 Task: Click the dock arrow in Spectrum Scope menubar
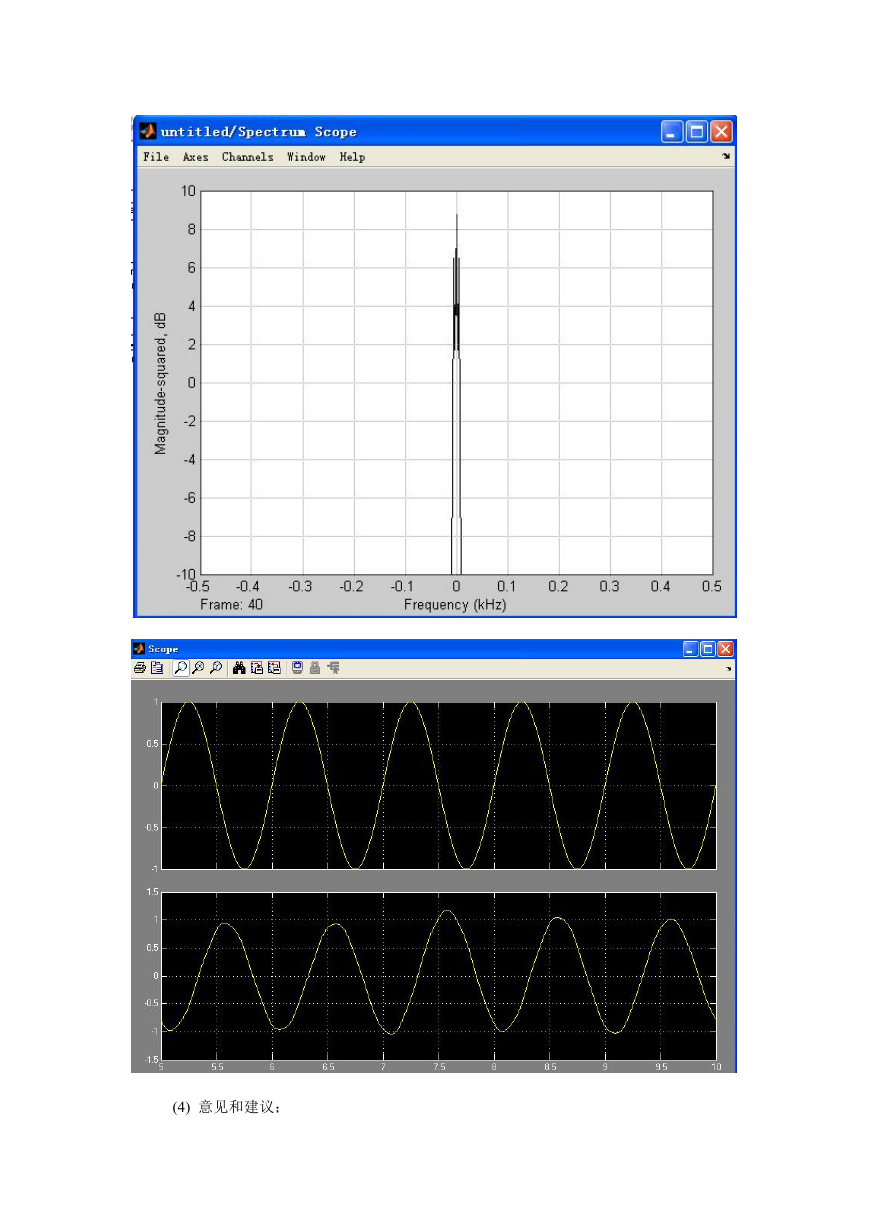tap(726, 156)
